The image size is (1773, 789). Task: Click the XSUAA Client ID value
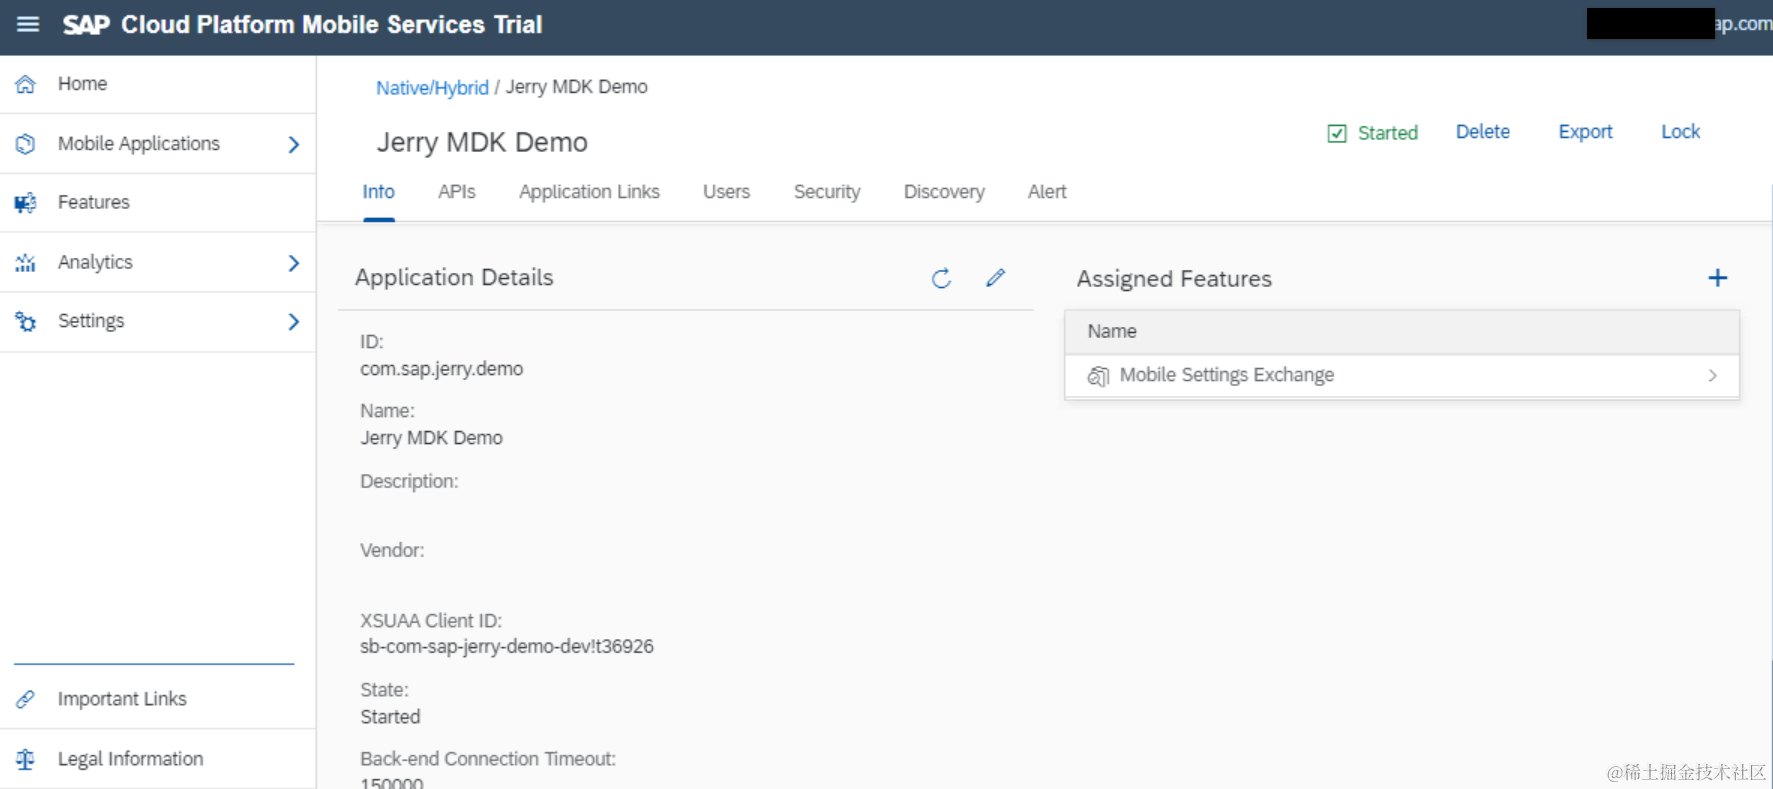point(506,647)
